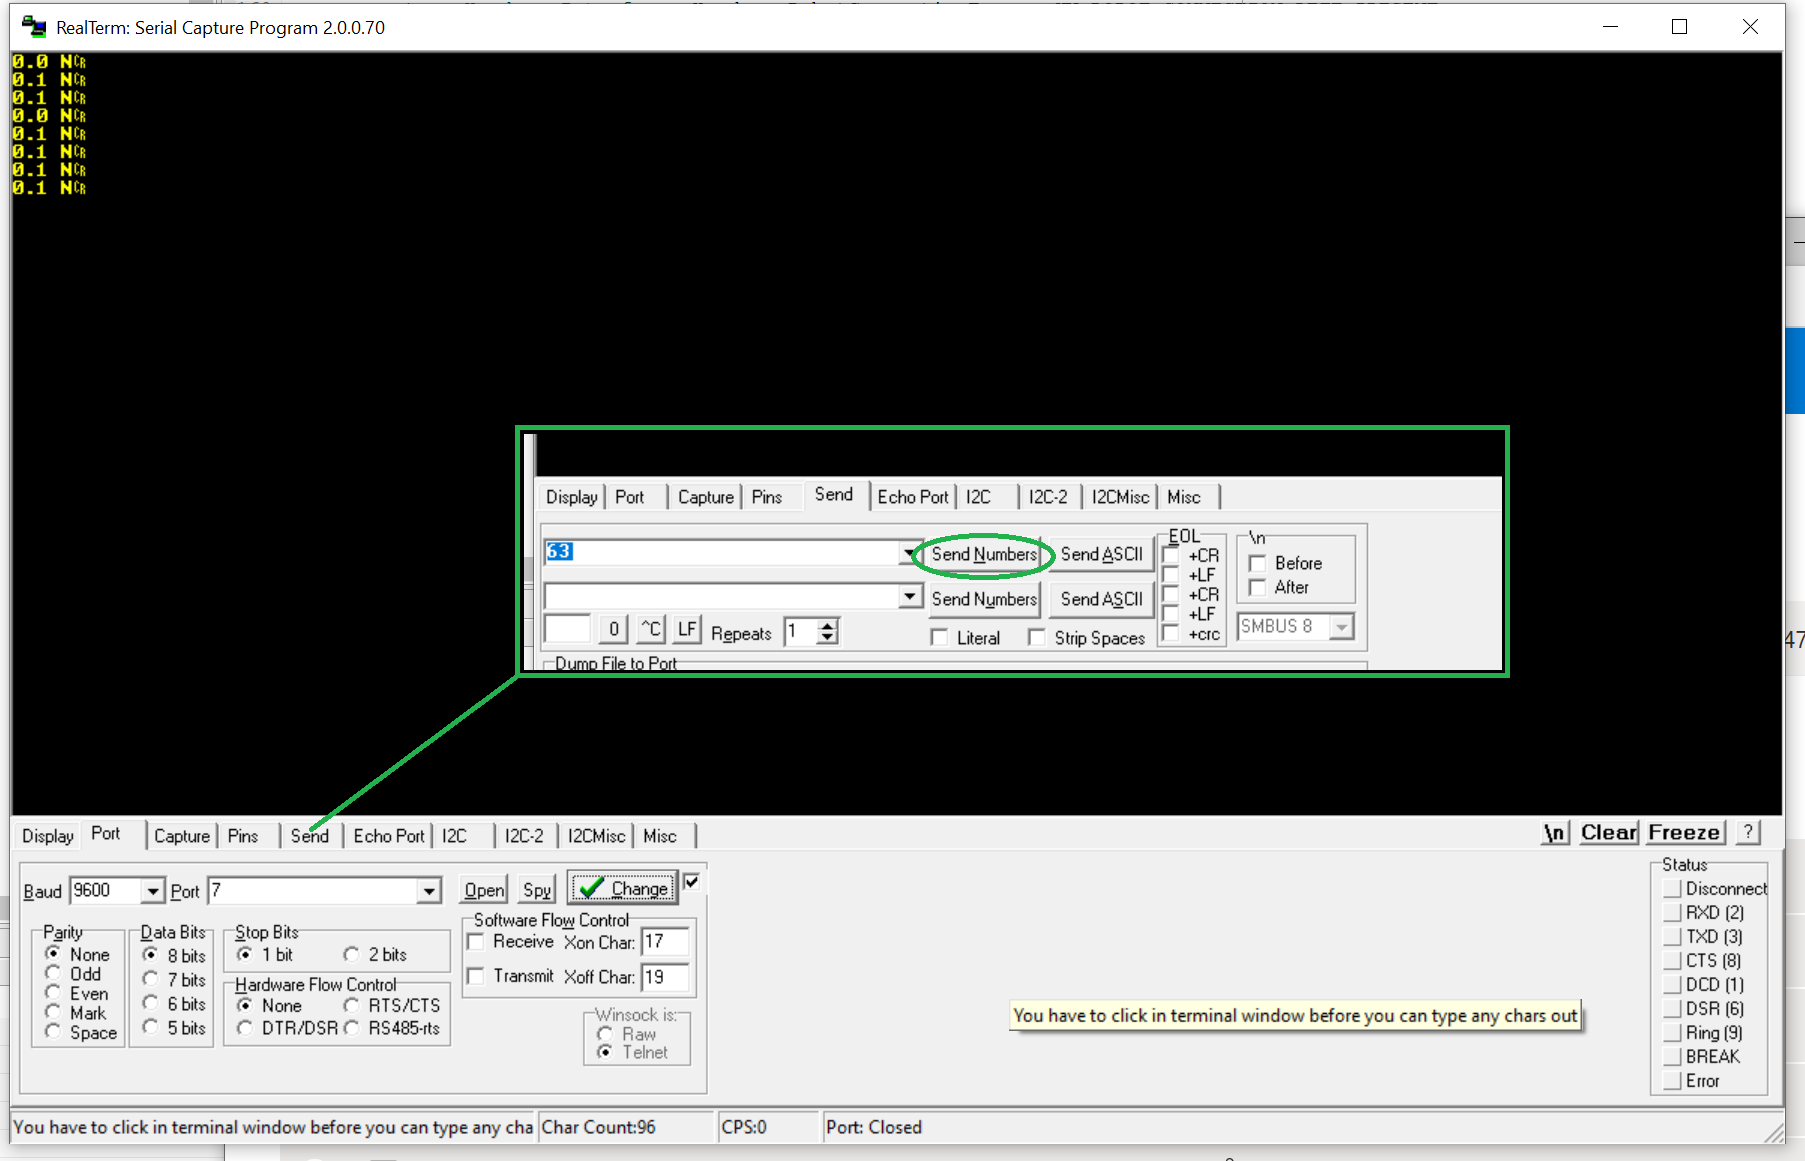Open the I2CMisc tab
Image resolution: width=1805 pixels, height=1161 pixels.
[595, 836]
